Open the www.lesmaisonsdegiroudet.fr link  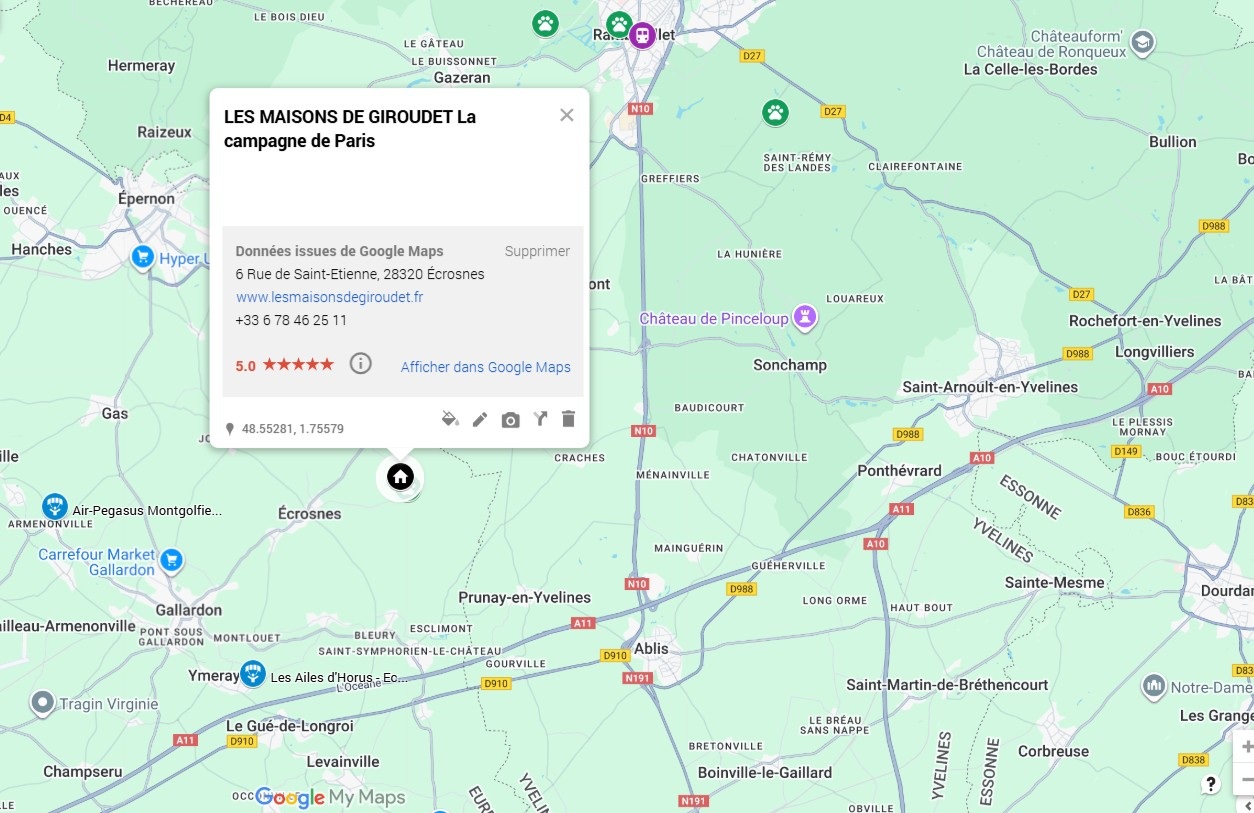[330, 297]
